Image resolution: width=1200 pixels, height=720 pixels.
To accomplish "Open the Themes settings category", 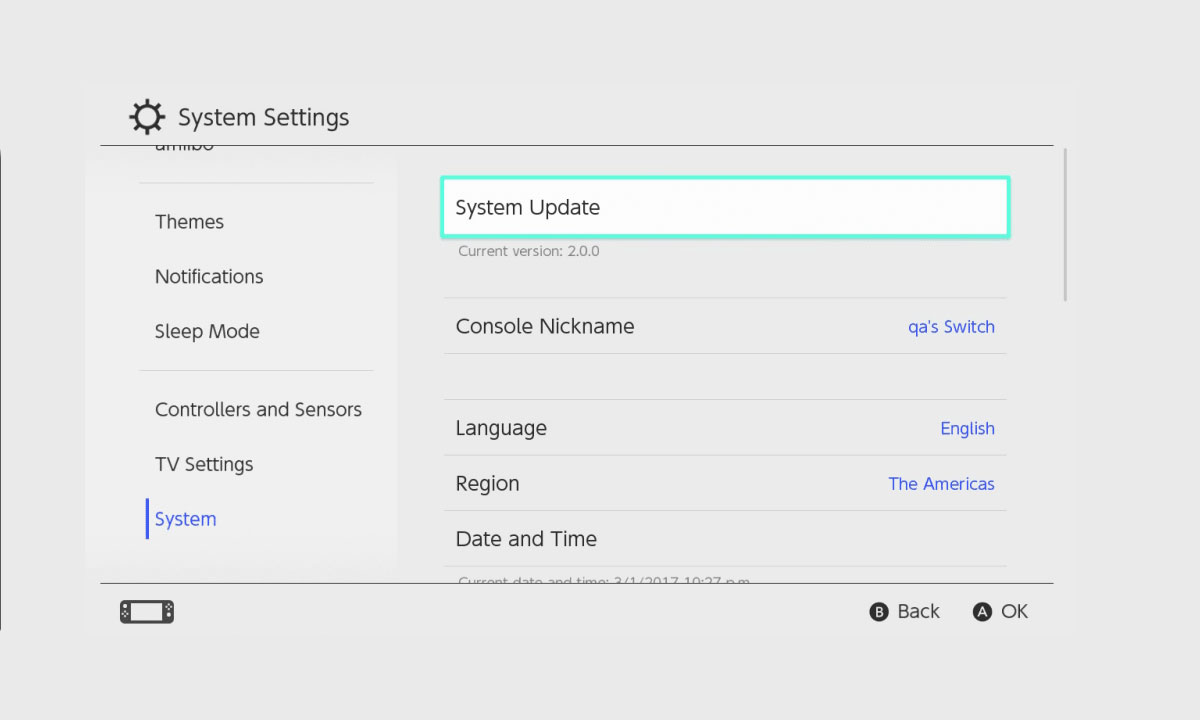I will (189, 222).
